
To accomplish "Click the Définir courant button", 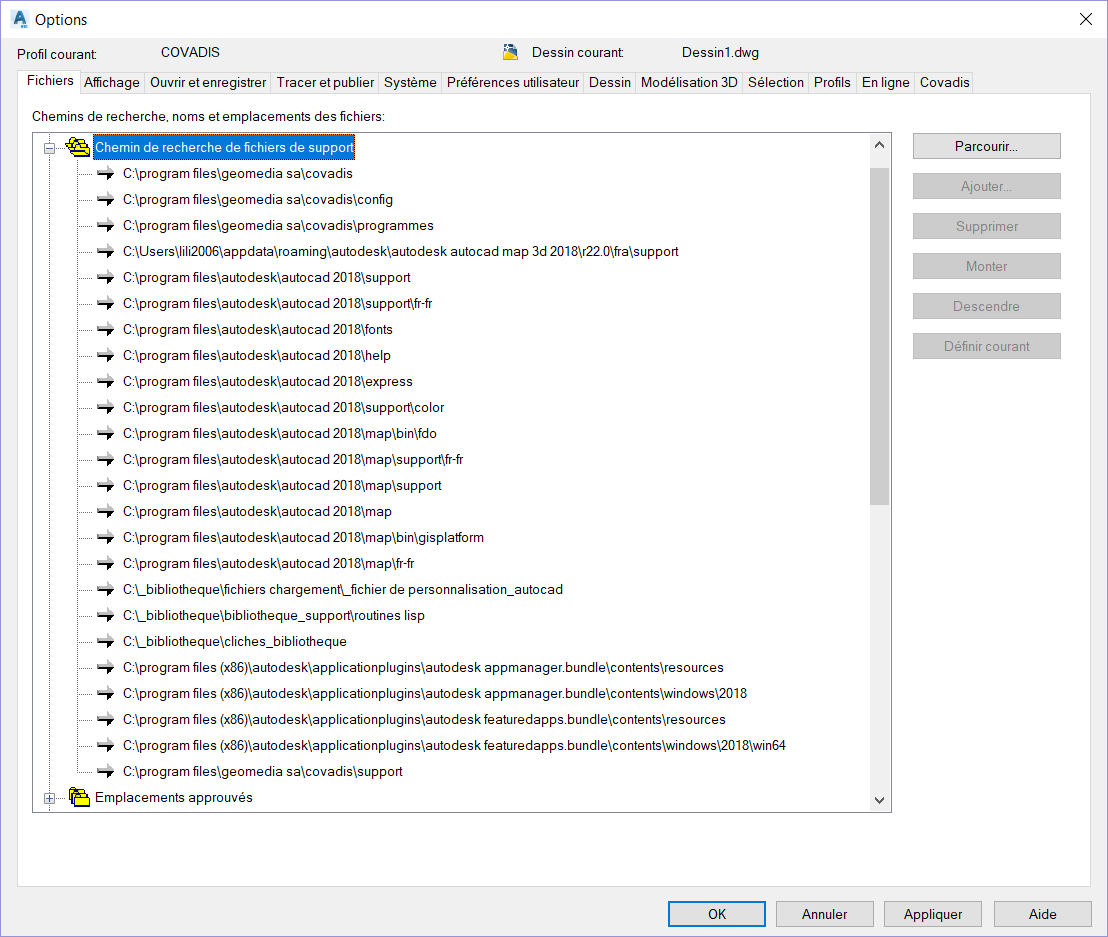I will point(986,346).
